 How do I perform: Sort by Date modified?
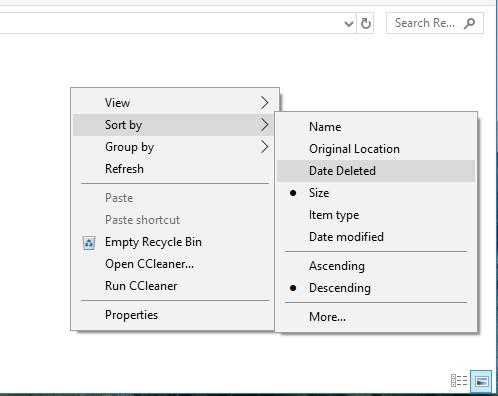pos(376,237)
